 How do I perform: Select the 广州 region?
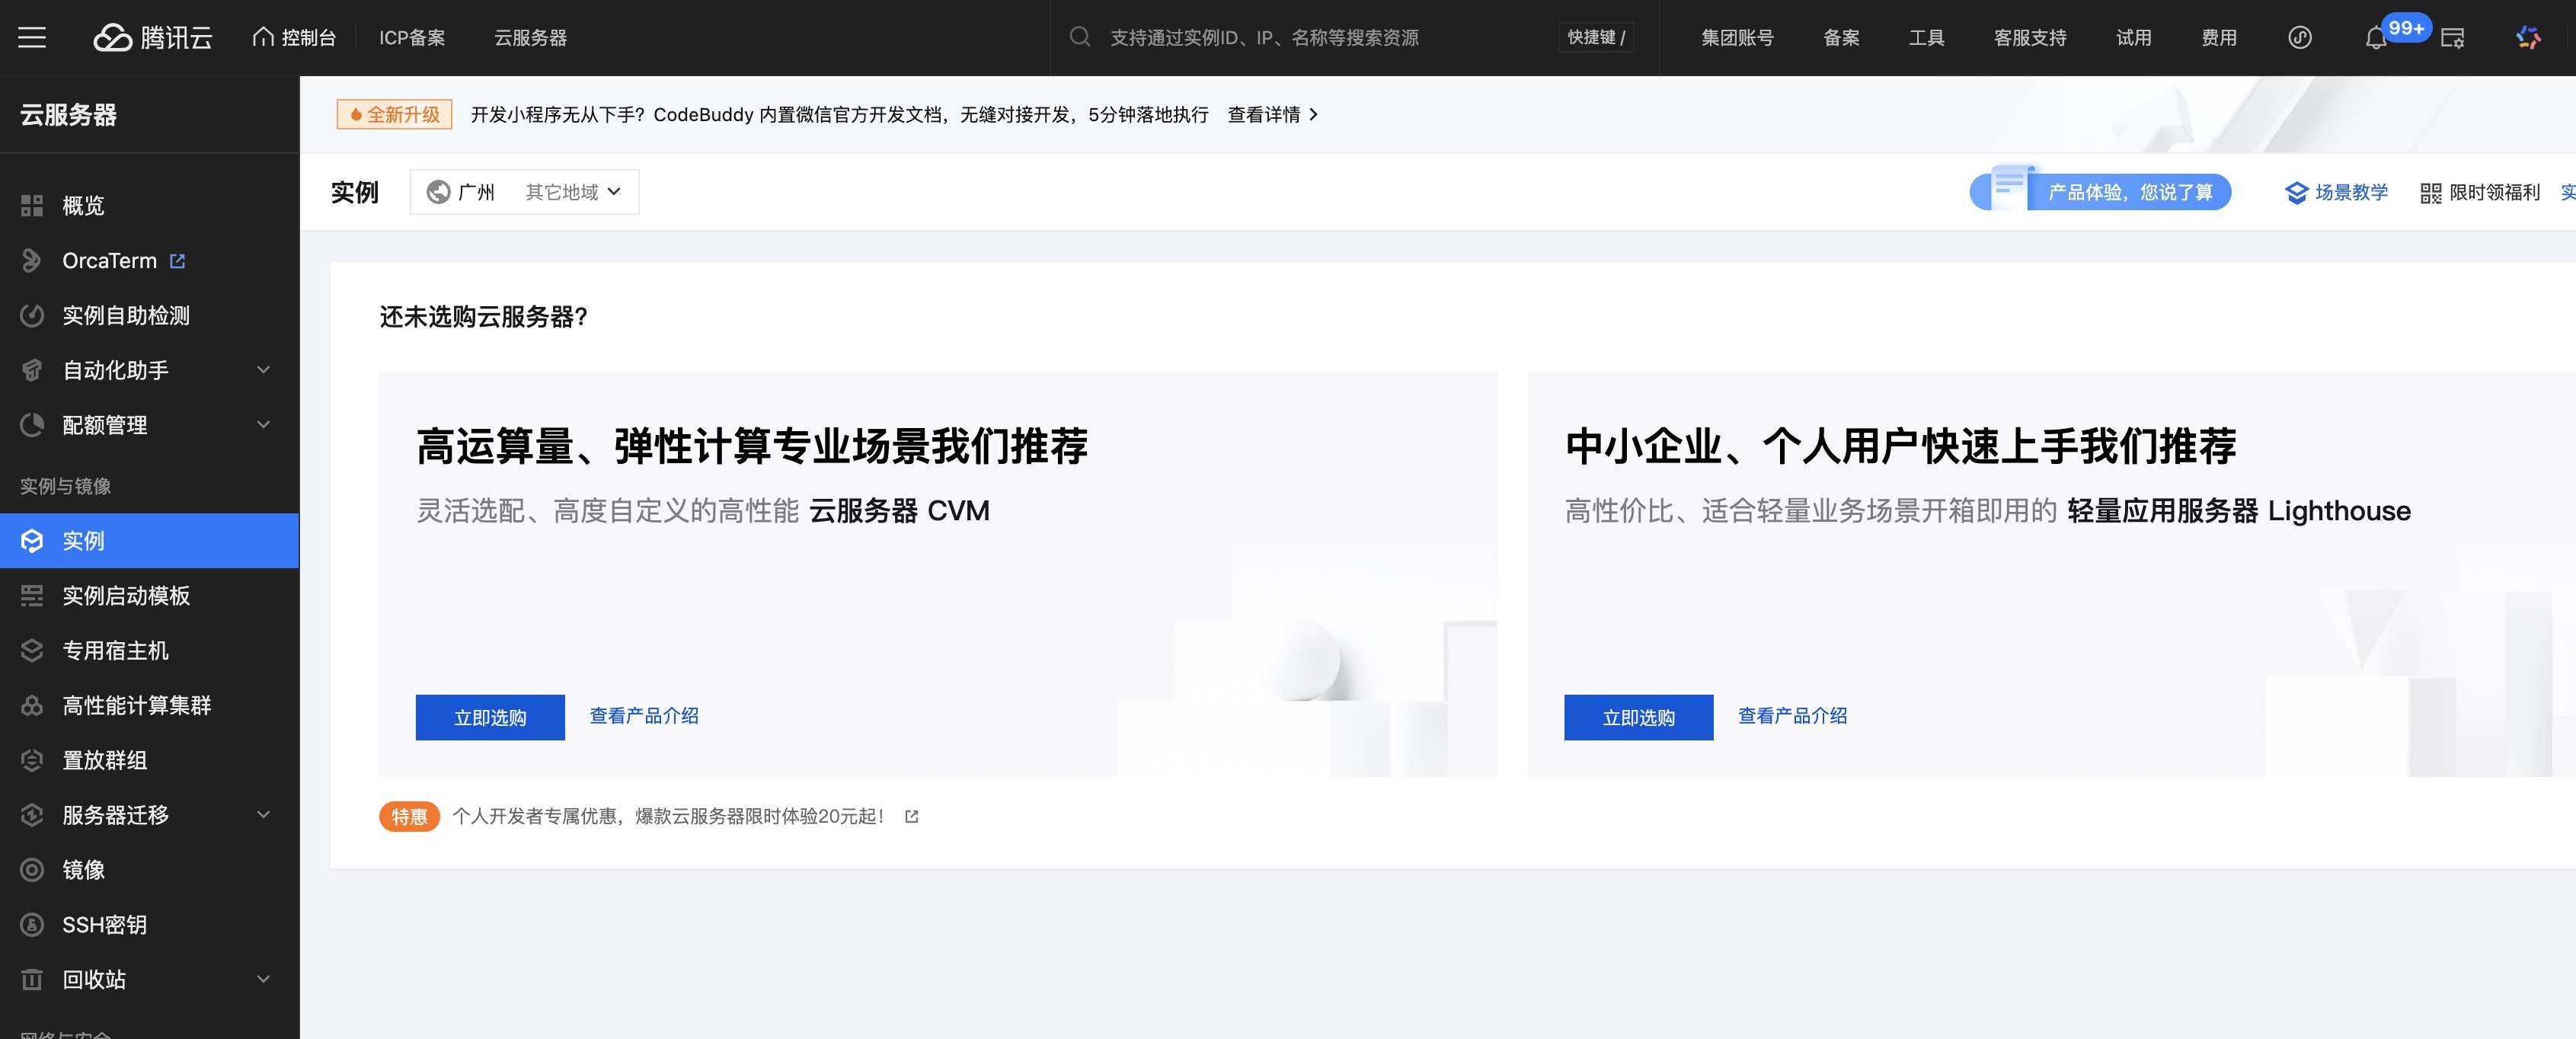click(x=476, y=192)
